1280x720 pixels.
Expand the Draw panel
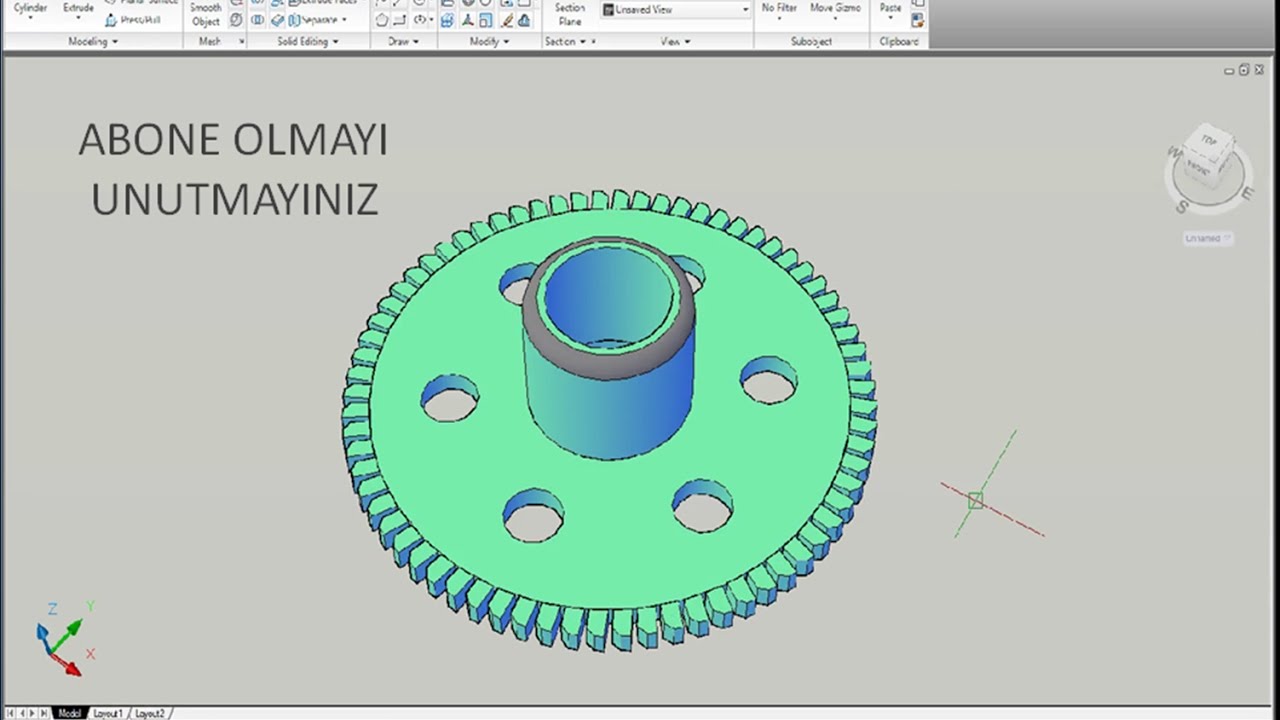pyautogui.click(x=404, y=41)
